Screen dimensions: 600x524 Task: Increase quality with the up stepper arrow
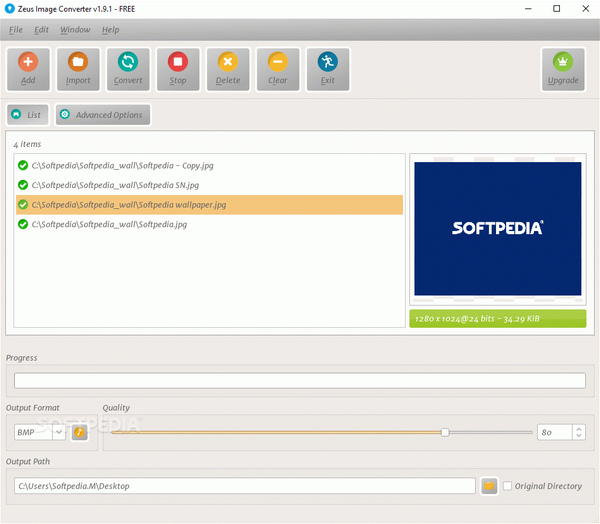point(579,429)
